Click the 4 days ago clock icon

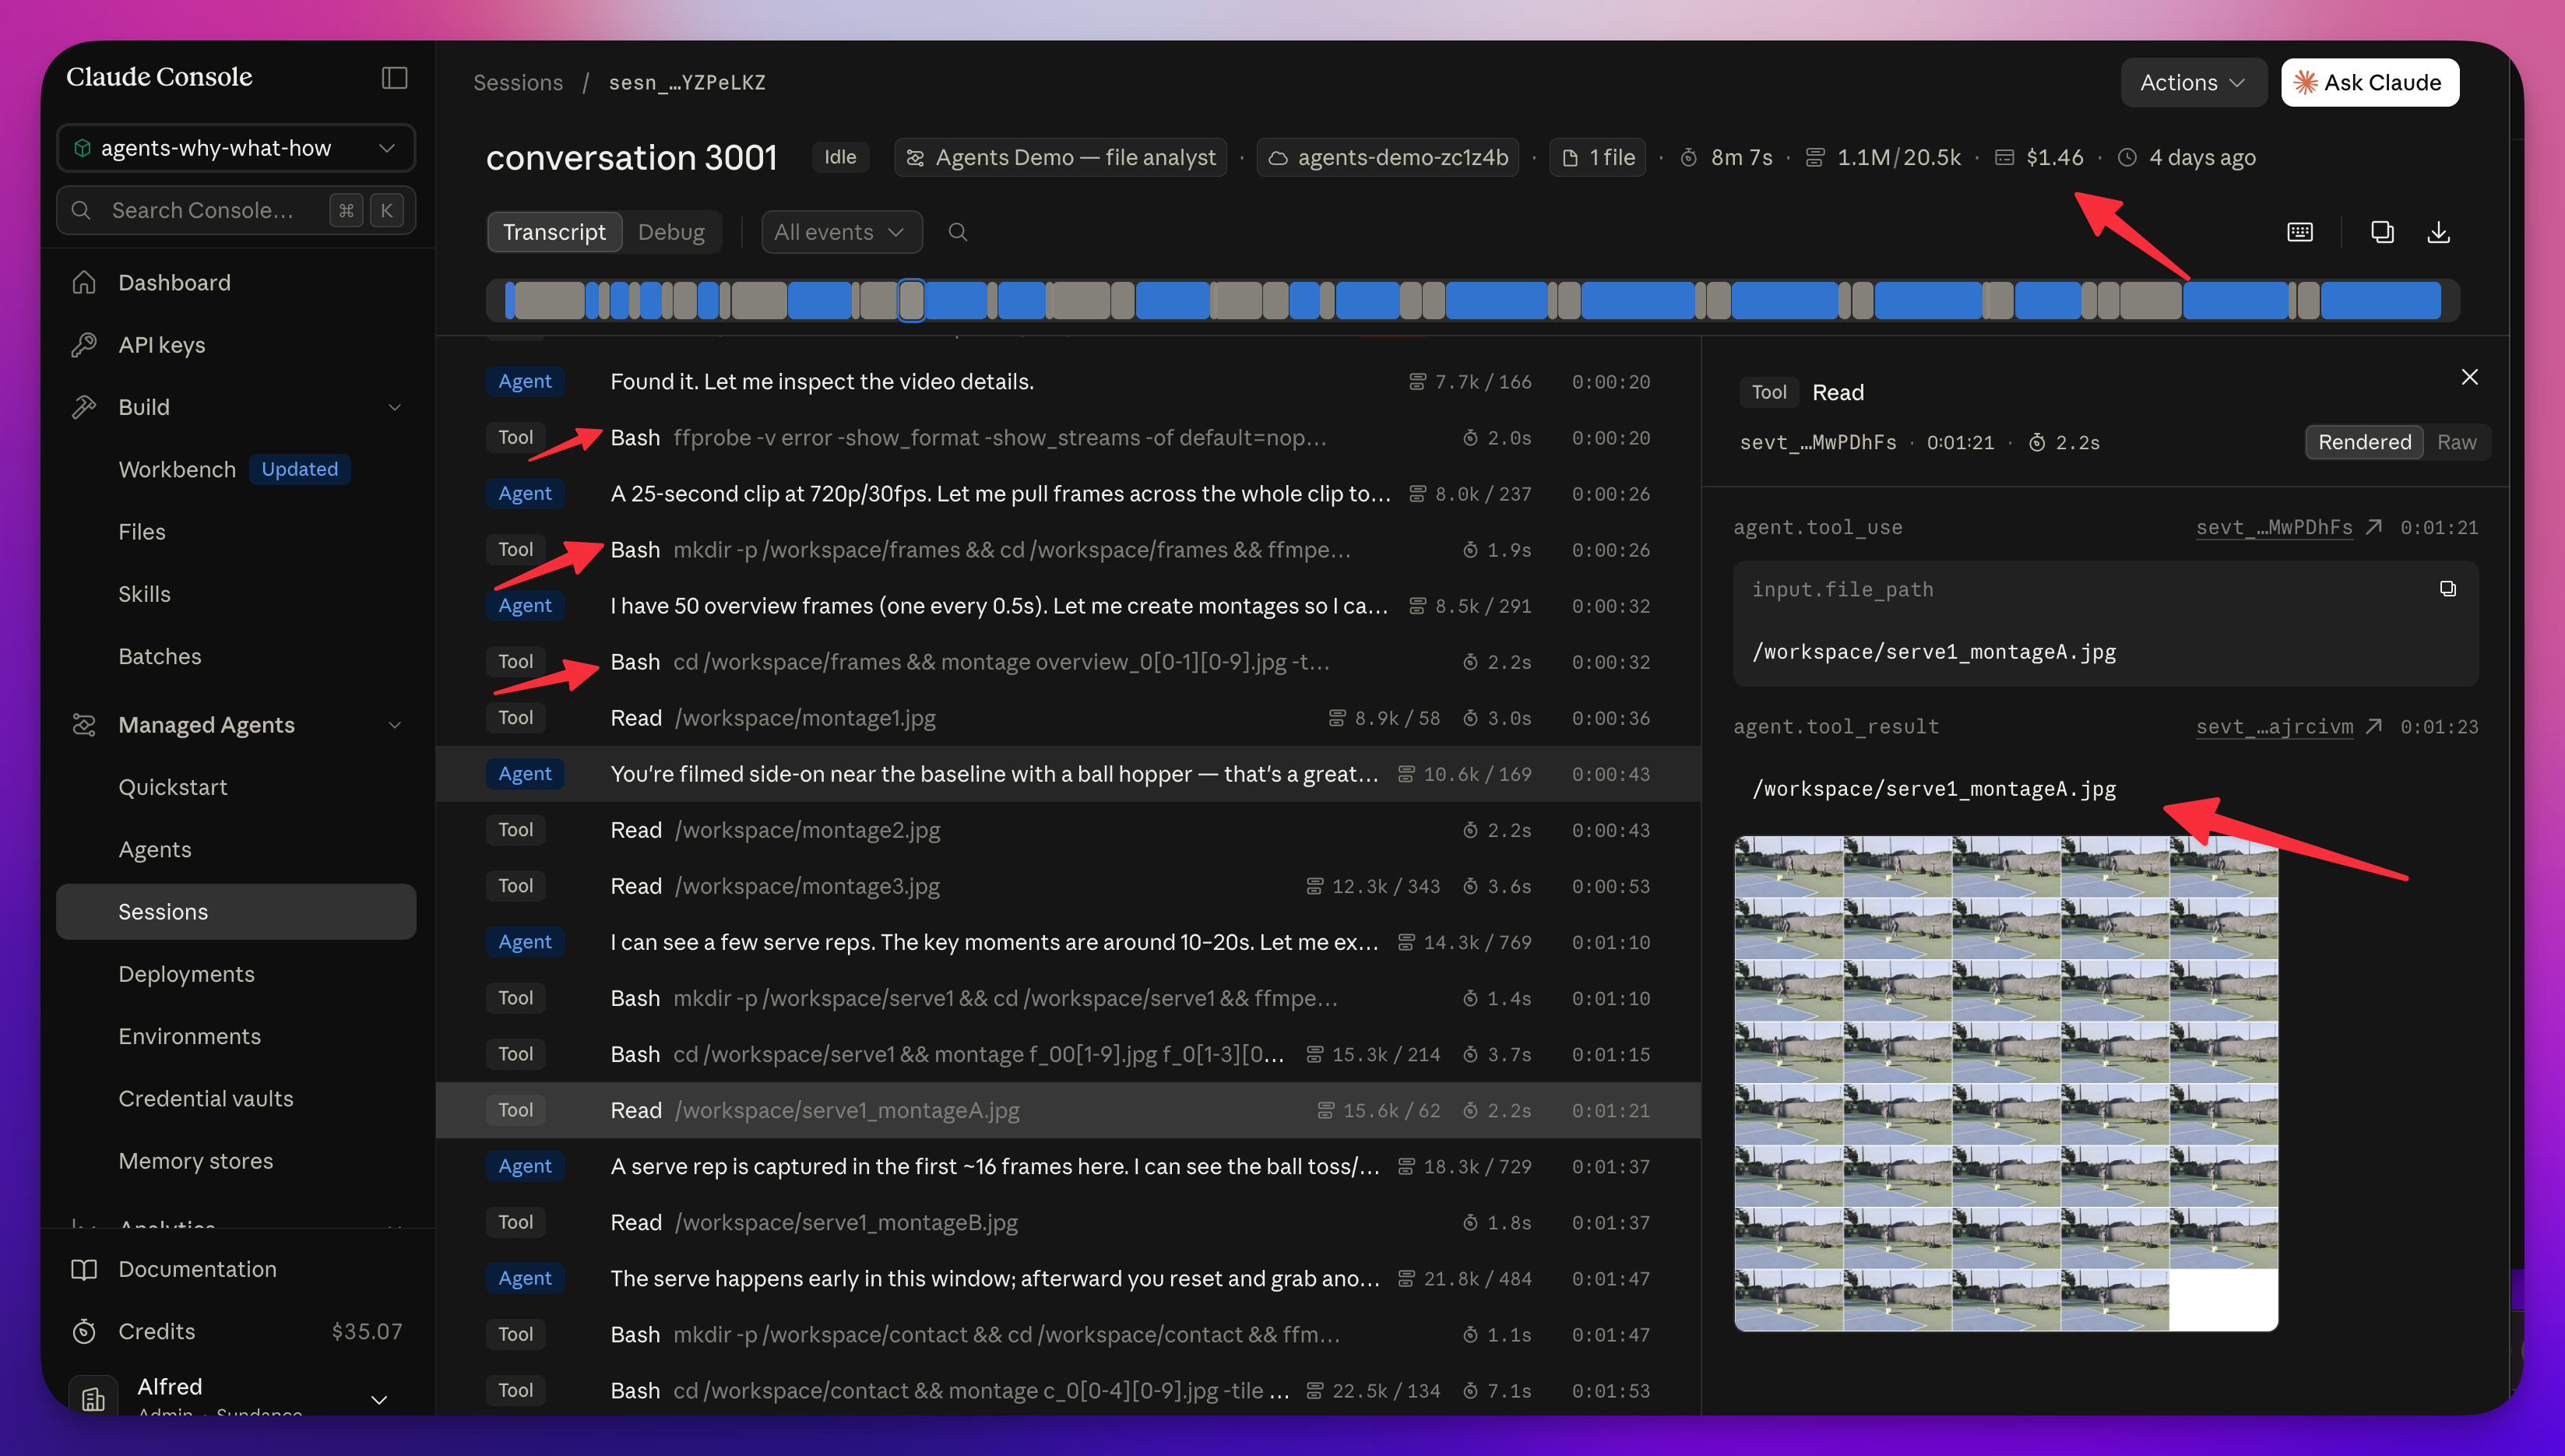2127,157
